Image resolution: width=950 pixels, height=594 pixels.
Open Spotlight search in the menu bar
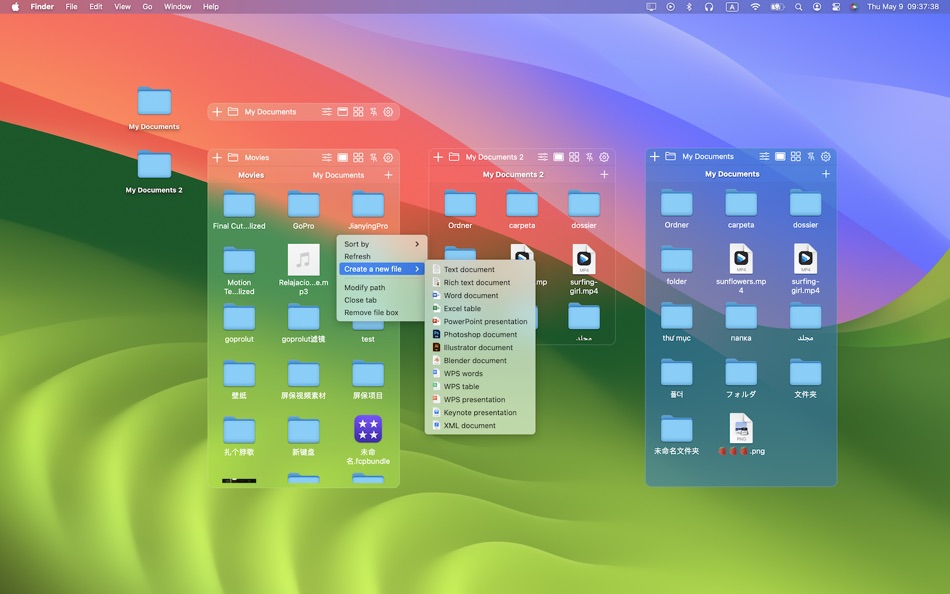click(799, 7)
